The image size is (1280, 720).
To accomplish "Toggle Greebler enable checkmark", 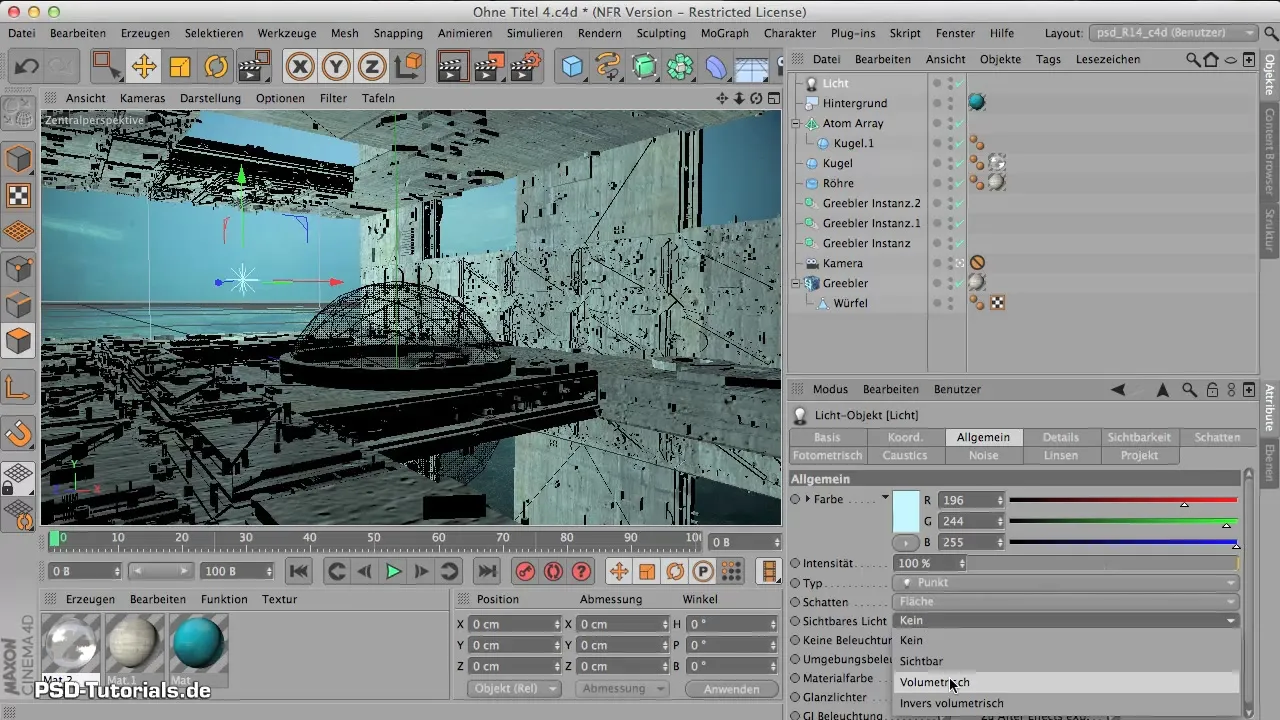I will click(x=958, y=283).
